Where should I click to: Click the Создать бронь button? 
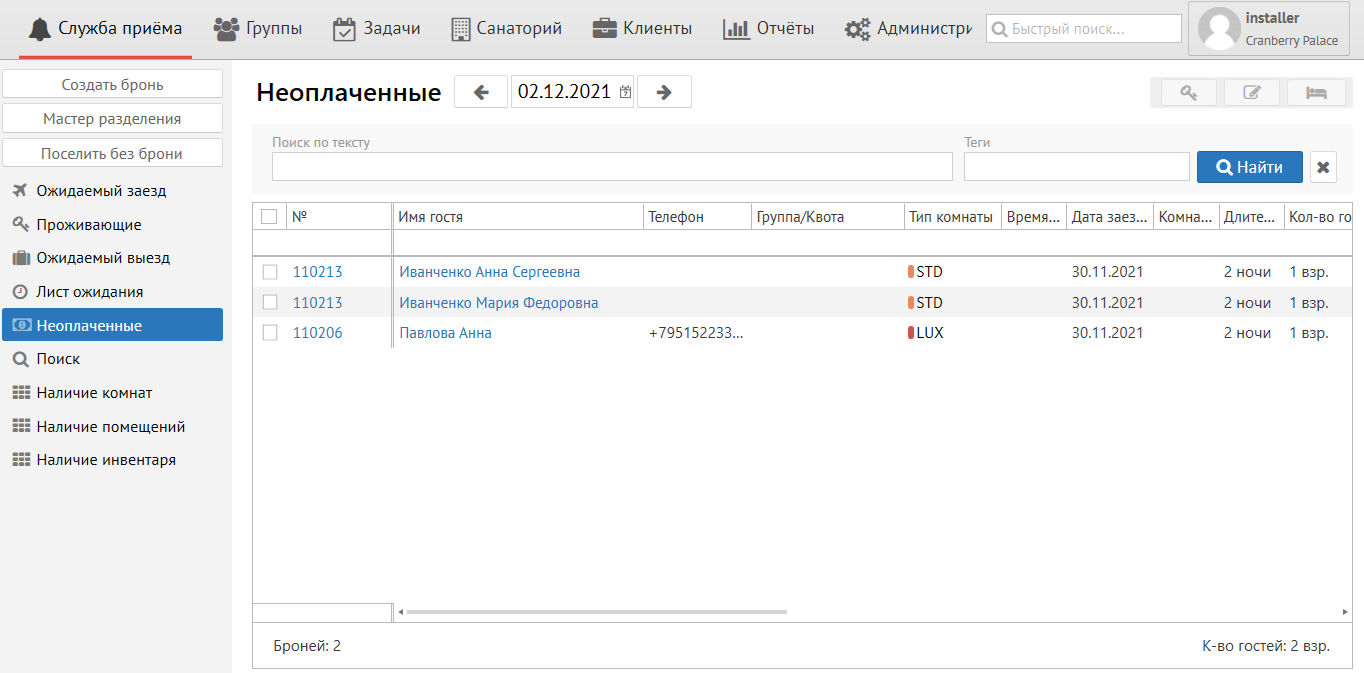tap(112, 84)
